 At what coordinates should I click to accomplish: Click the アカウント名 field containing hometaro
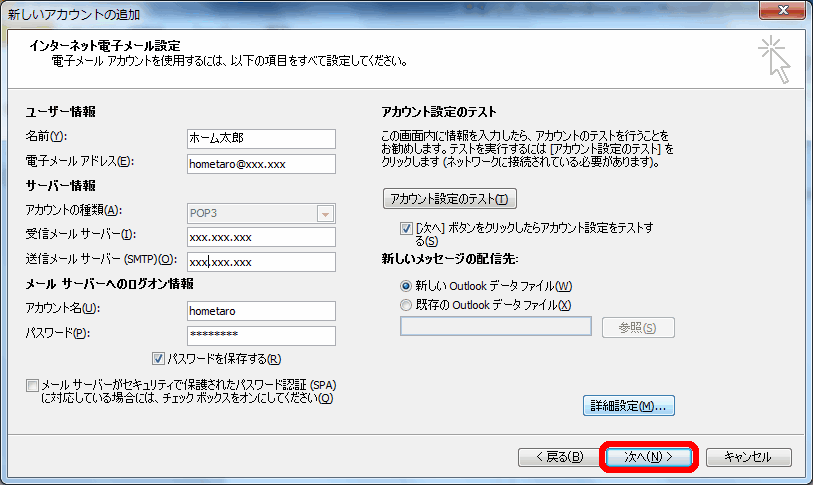pos(261,311)
